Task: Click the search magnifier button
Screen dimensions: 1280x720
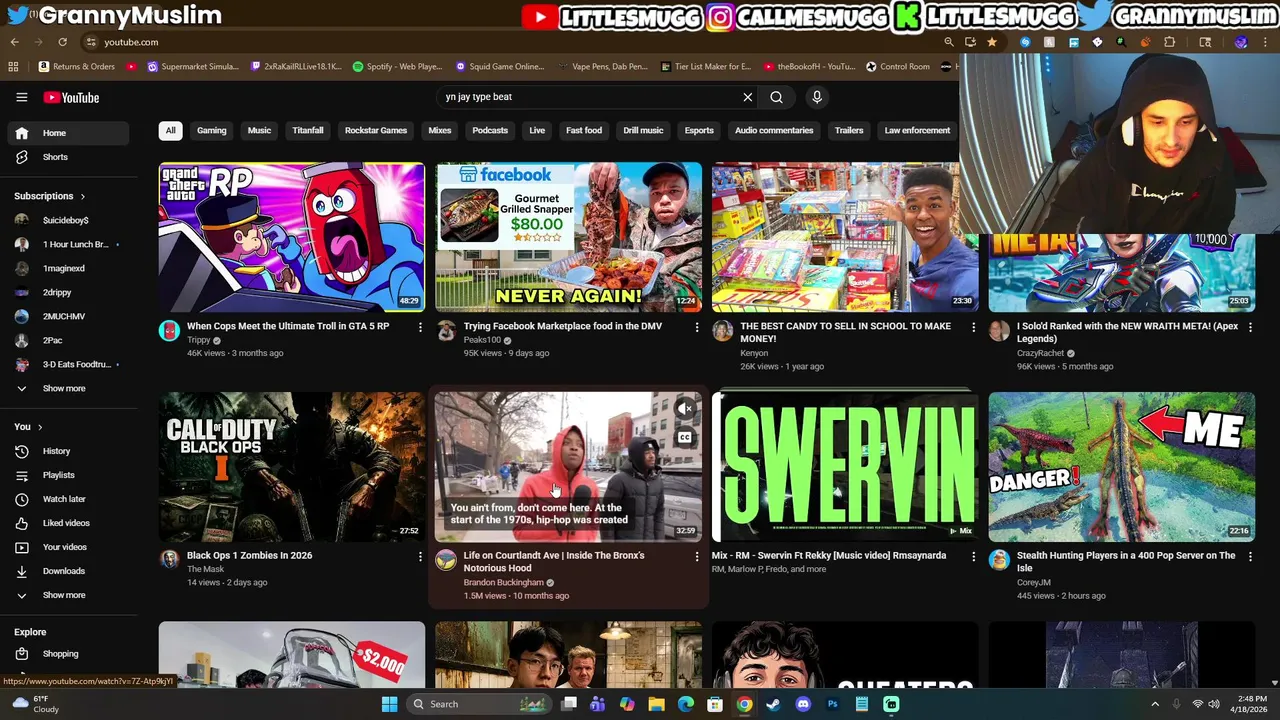Action: (x=776, y=97)
